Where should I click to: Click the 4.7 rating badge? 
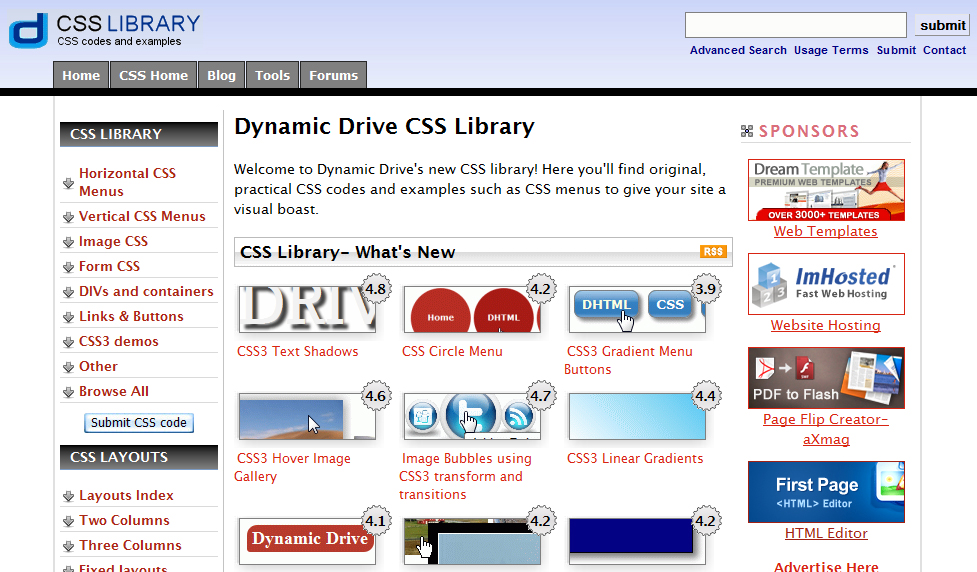pyautogui.click(x=540, y=396)
